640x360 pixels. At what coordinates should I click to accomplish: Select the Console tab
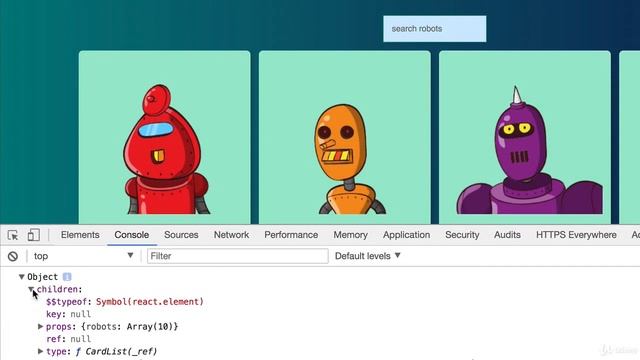pyautogui.click(x=131, y=235)
